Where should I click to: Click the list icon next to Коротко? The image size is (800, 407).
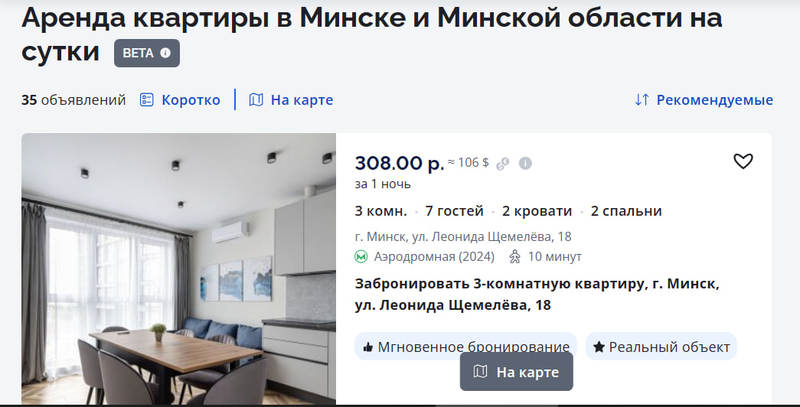[146, 100]
